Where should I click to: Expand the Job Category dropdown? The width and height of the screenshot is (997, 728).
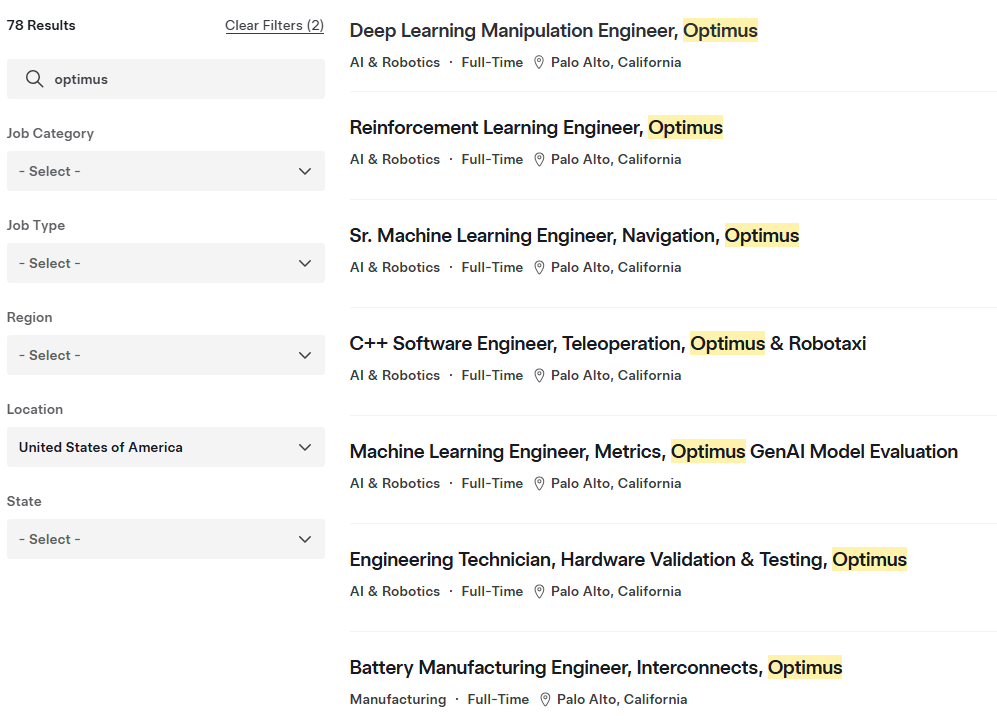coord(165,171)
